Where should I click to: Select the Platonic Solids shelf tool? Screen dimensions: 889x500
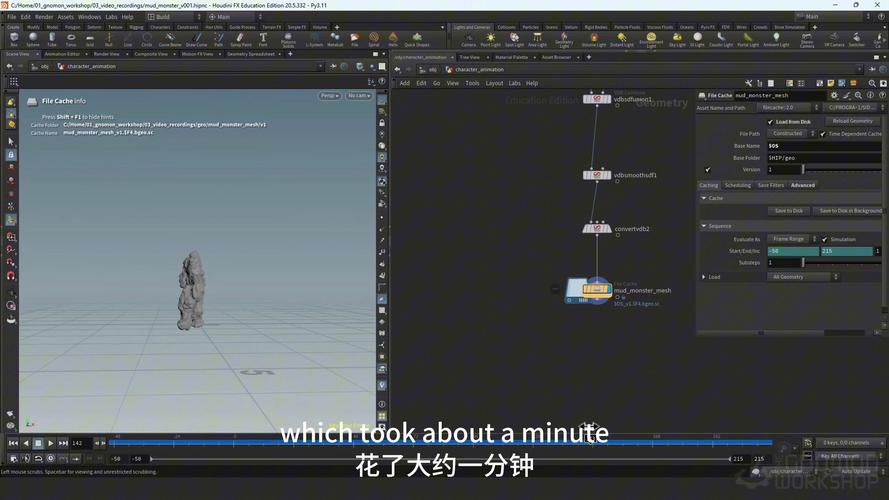pyautogui.click(x=288, y=40)
